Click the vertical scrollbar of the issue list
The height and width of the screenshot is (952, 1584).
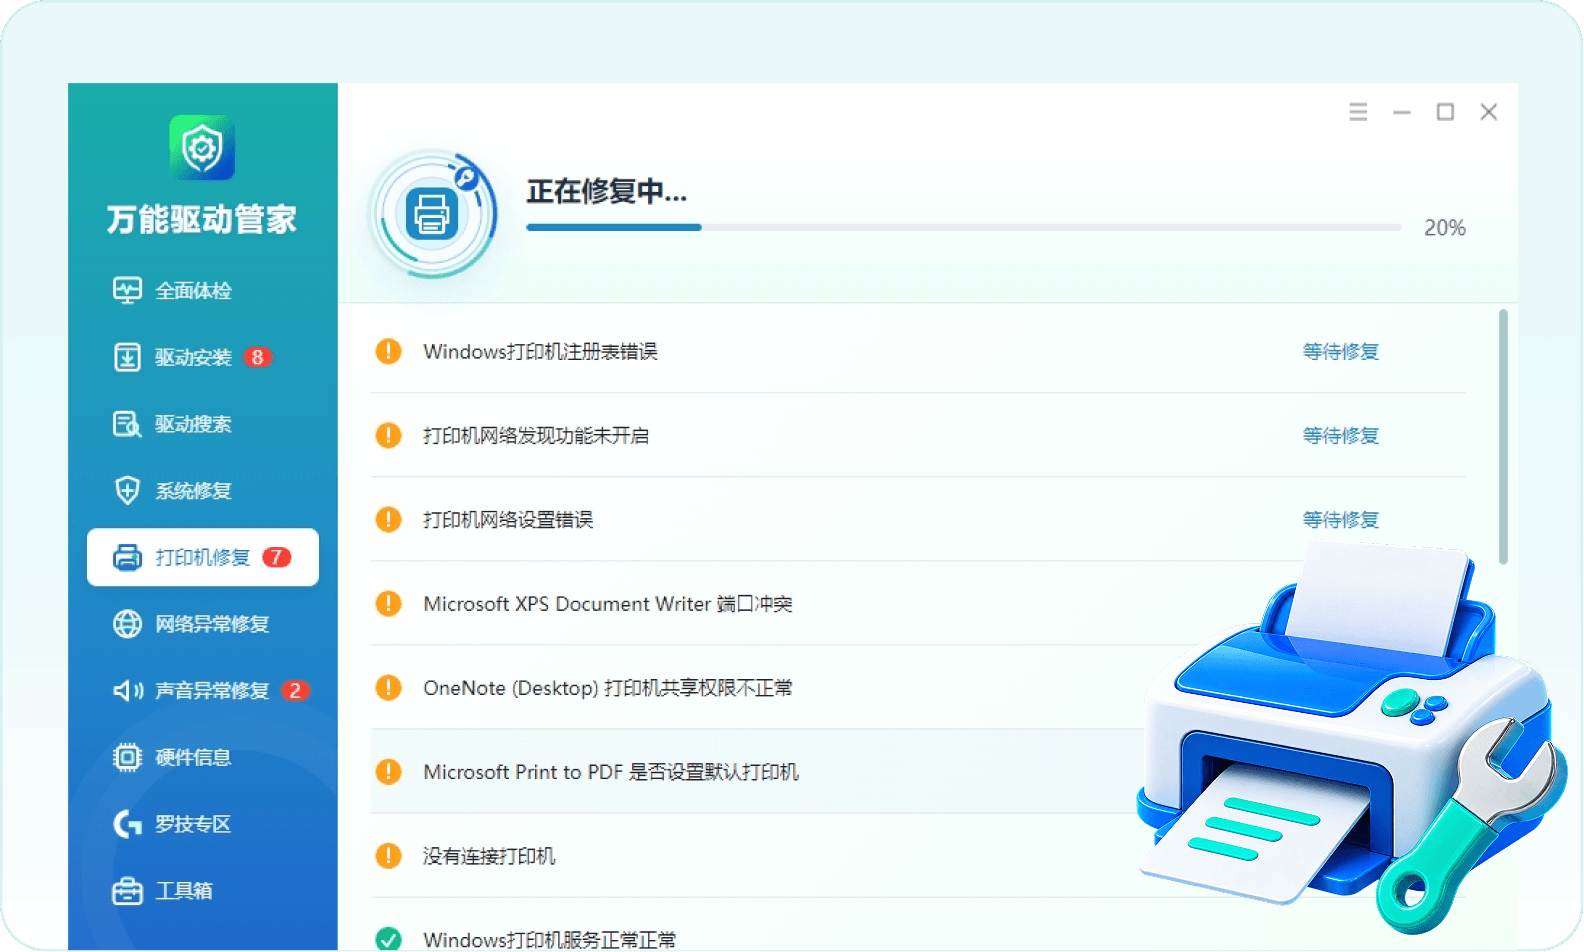click(1503, 437)
